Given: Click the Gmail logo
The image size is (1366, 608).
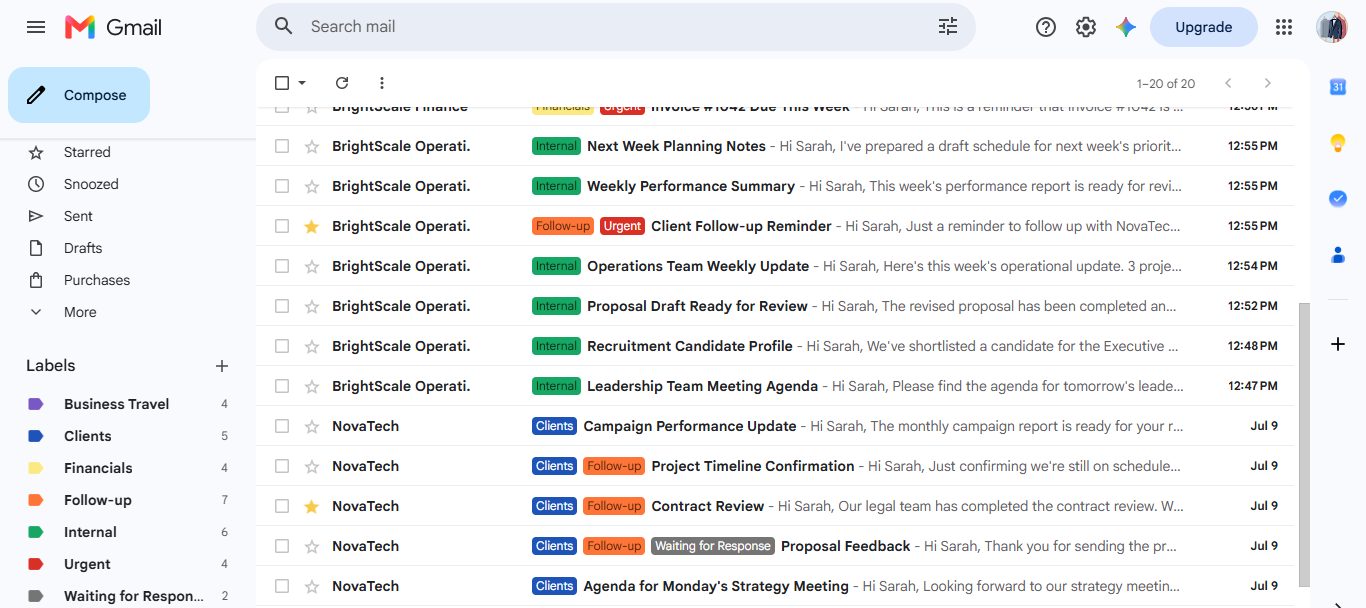Looking at the screenshot, I should [113, 27].
